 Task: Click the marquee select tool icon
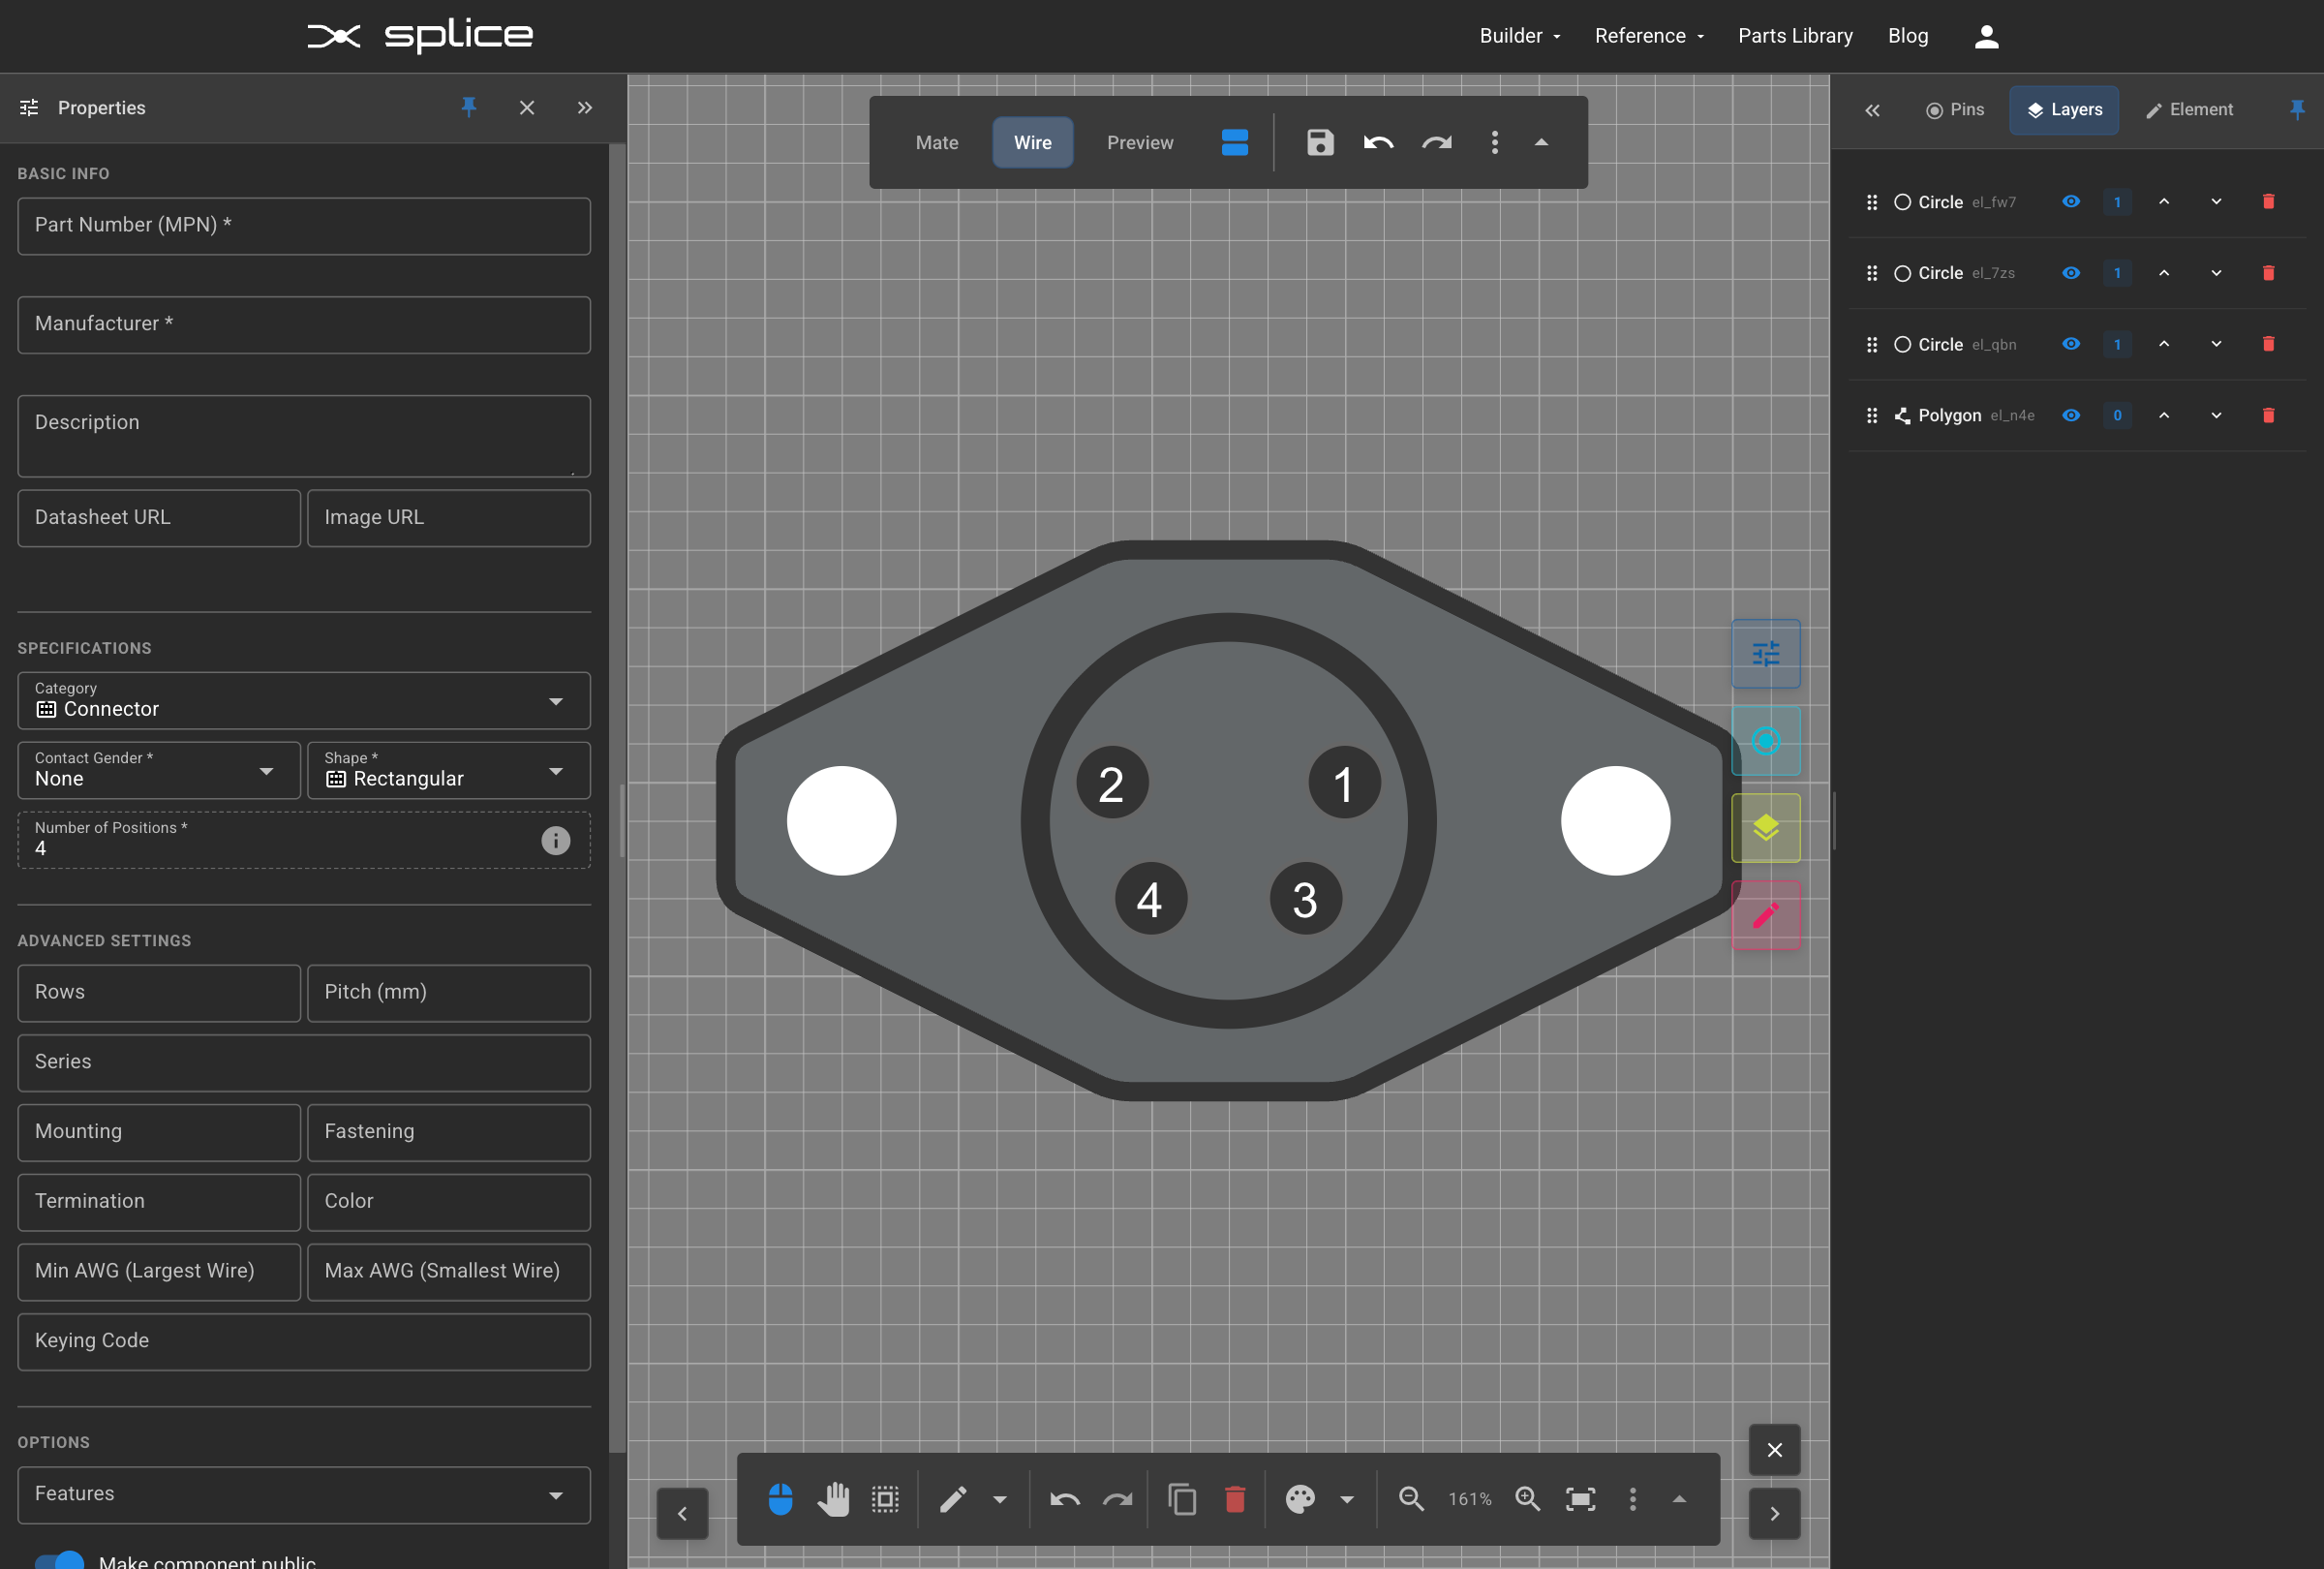885,1498
